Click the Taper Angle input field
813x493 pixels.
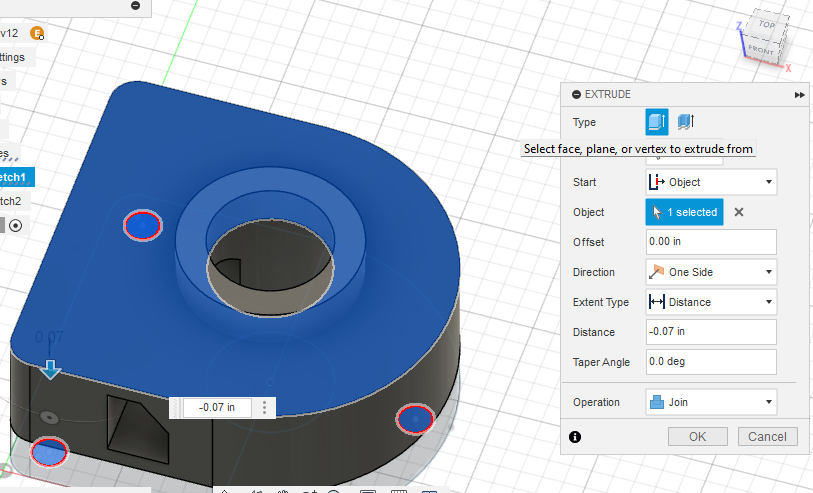coord(711,362)
